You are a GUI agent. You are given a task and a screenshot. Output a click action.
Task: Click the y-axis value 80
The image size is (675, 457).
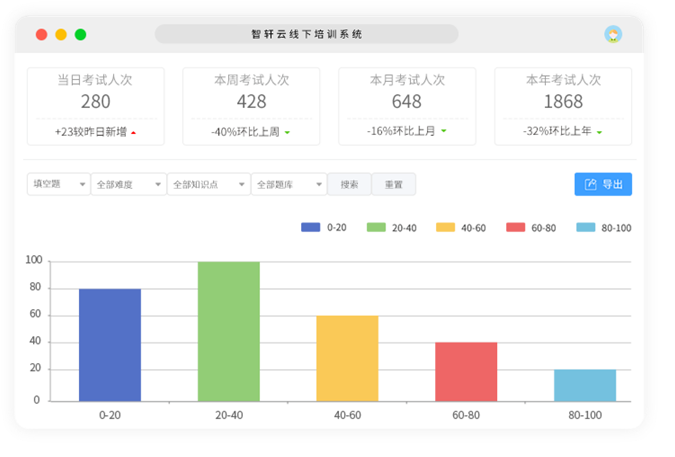pos(35,287)
